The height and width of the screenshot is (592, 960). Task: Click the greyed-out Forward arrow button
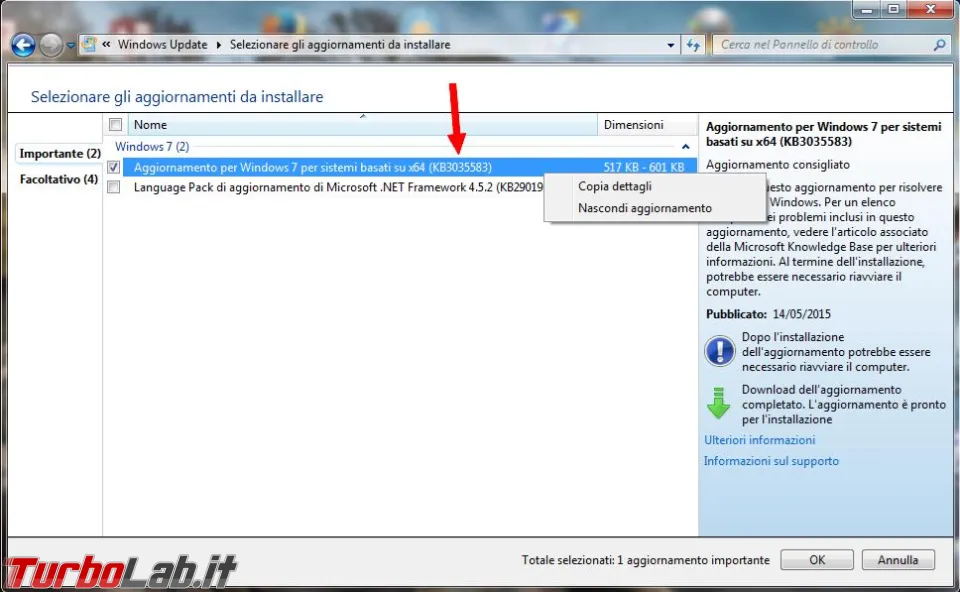pos(51,45)
